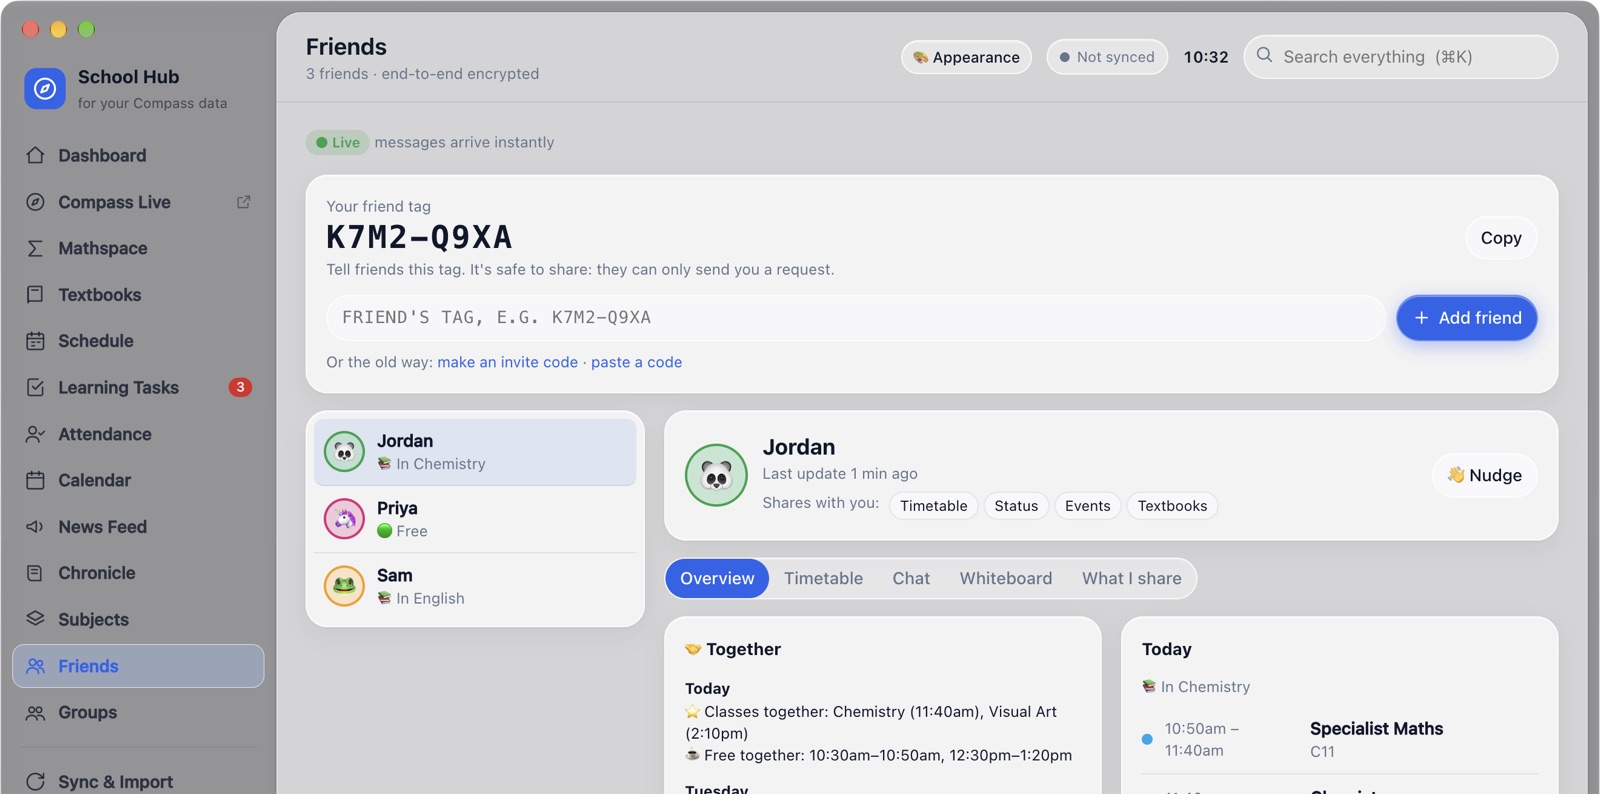
Task: Switch to the Chat tab
Action: pos(911,578)
